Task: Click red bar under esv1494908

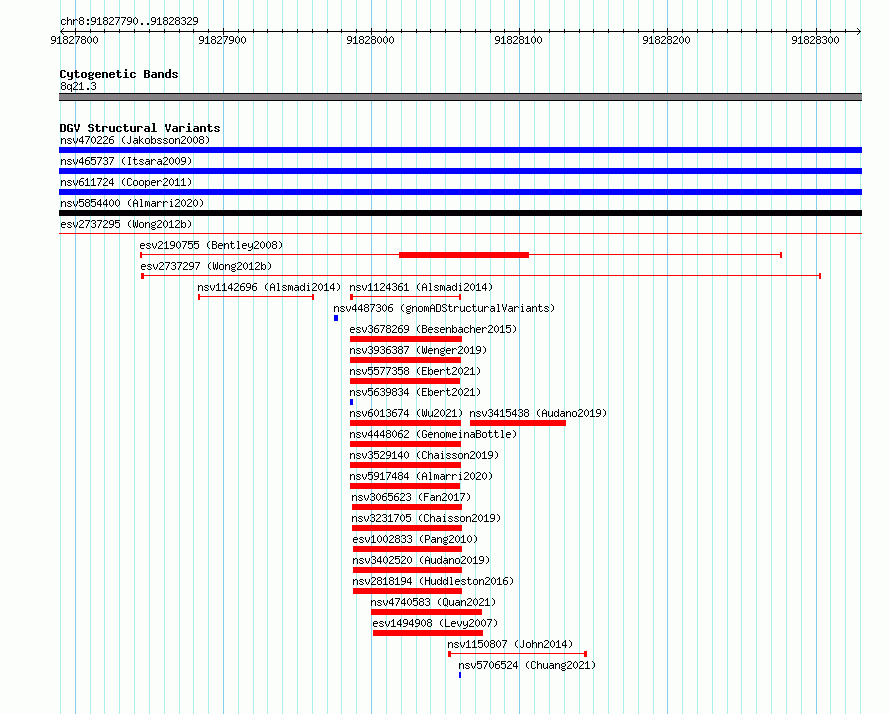Action: [428, 633]
